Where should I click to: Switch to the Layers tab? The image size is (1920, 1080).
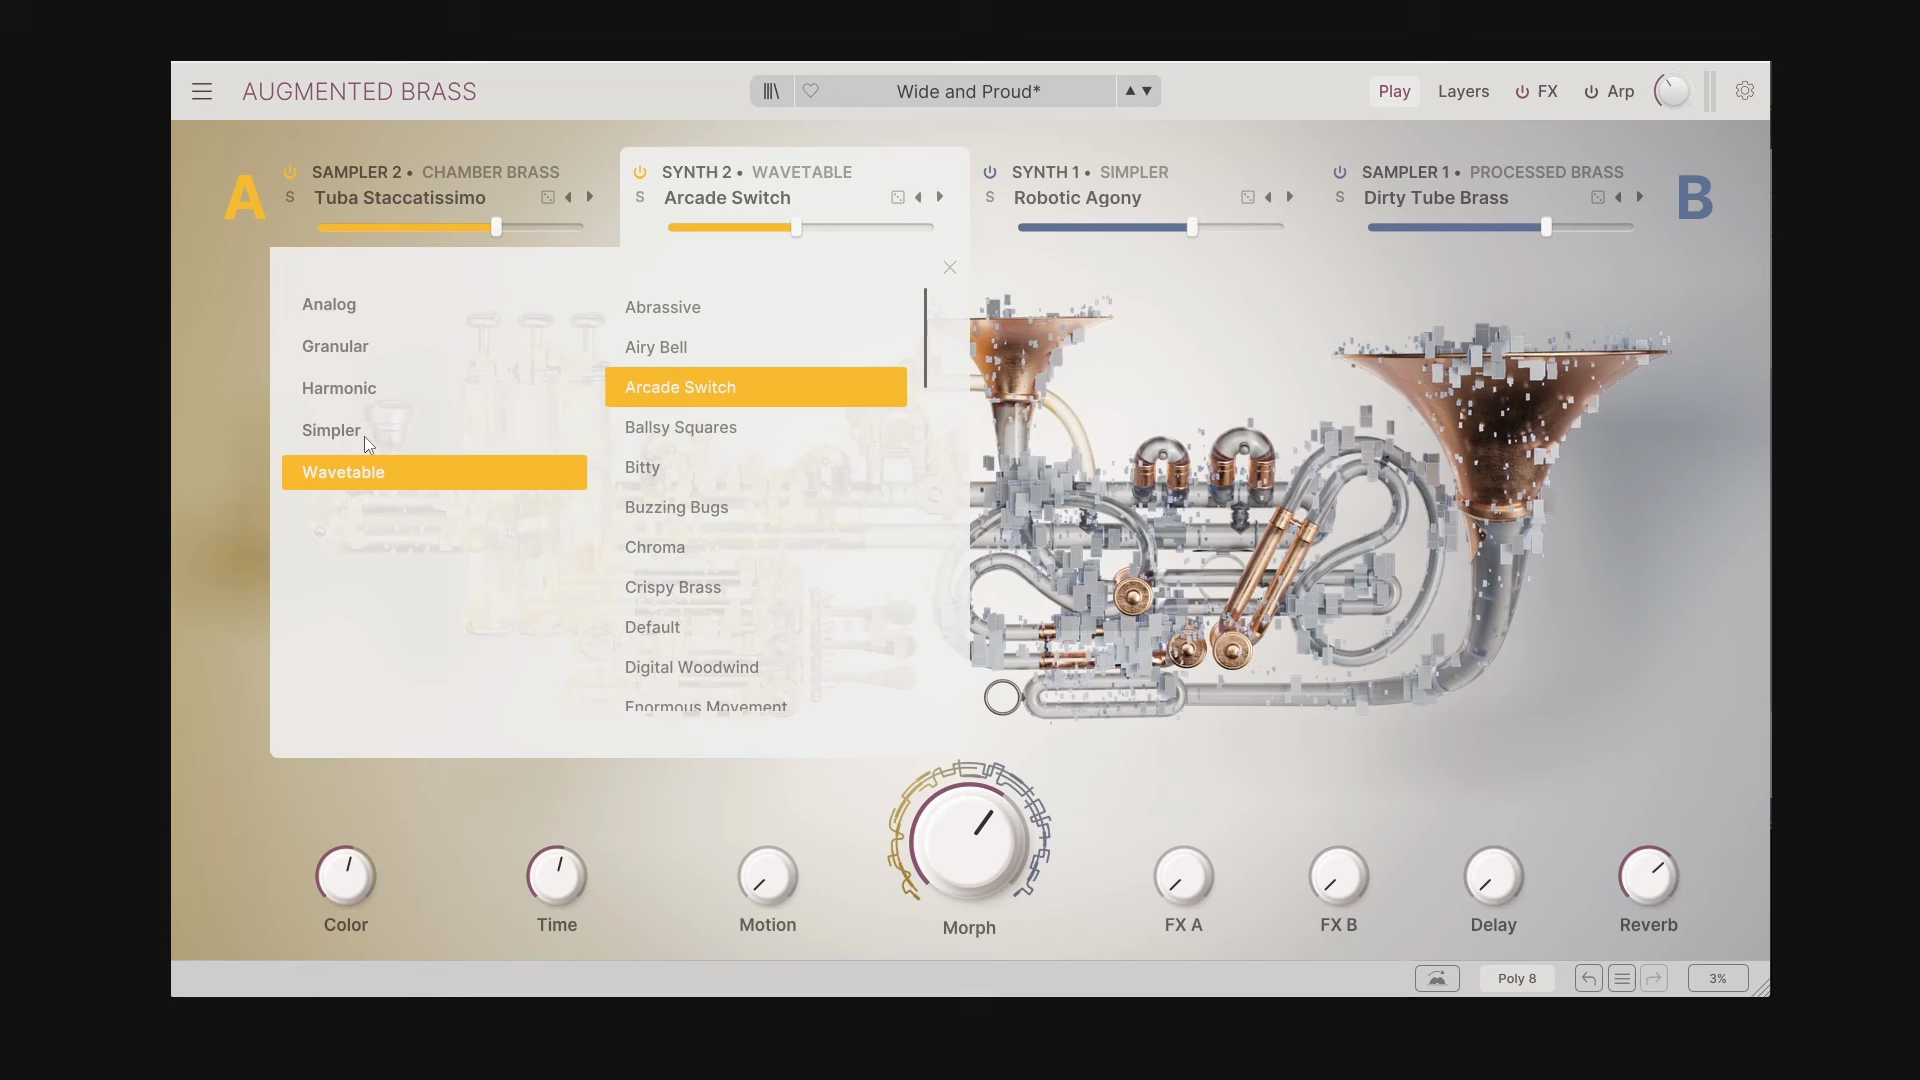(1463, 91)
